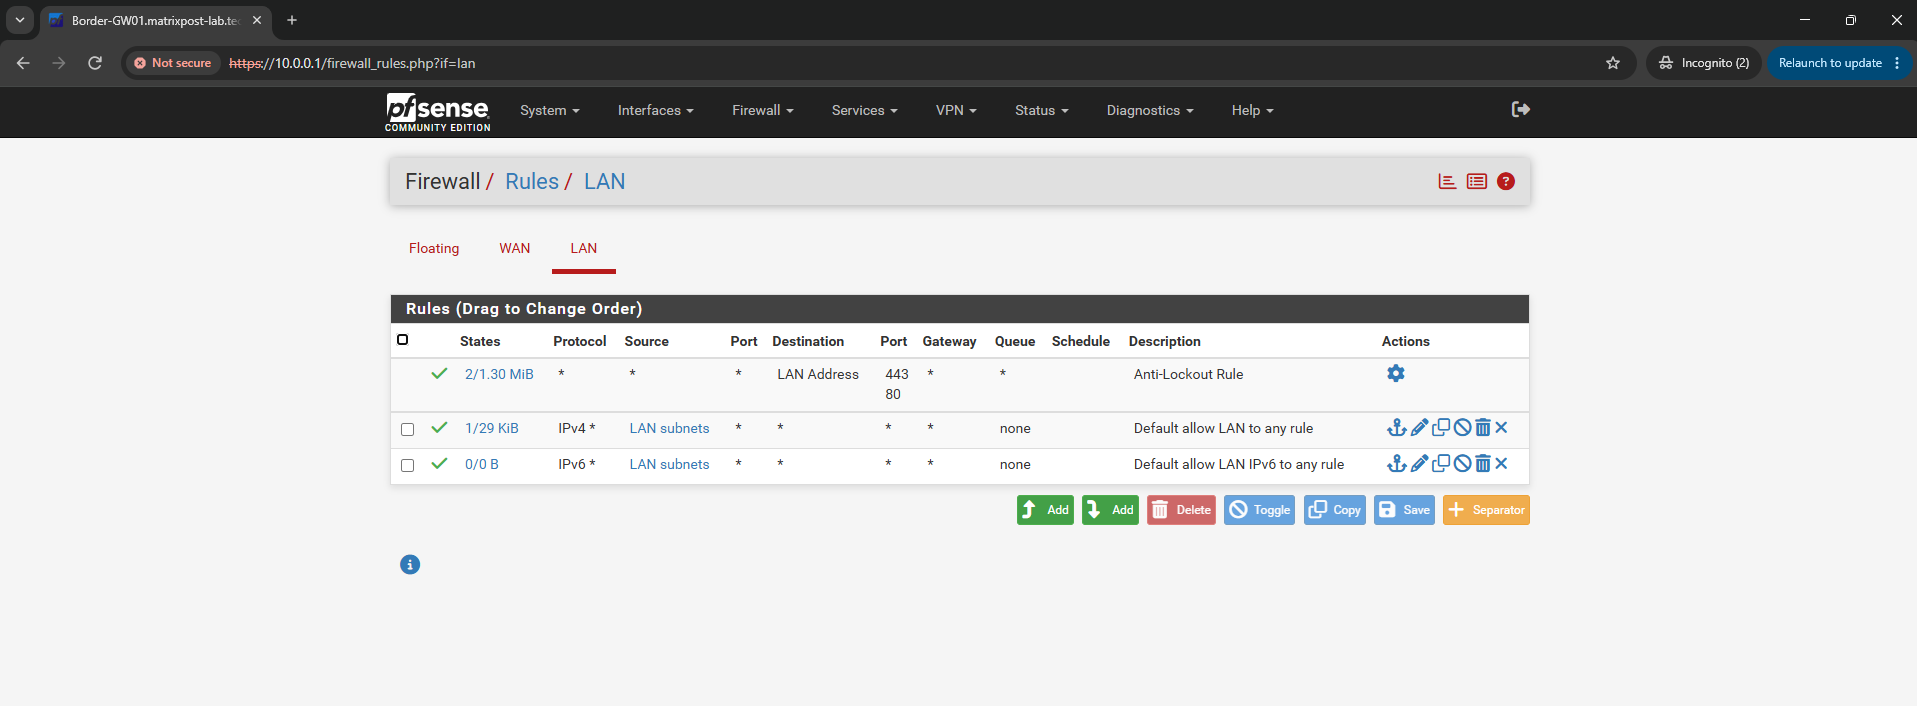
Task: Click the Save button
Action: 1404,510
